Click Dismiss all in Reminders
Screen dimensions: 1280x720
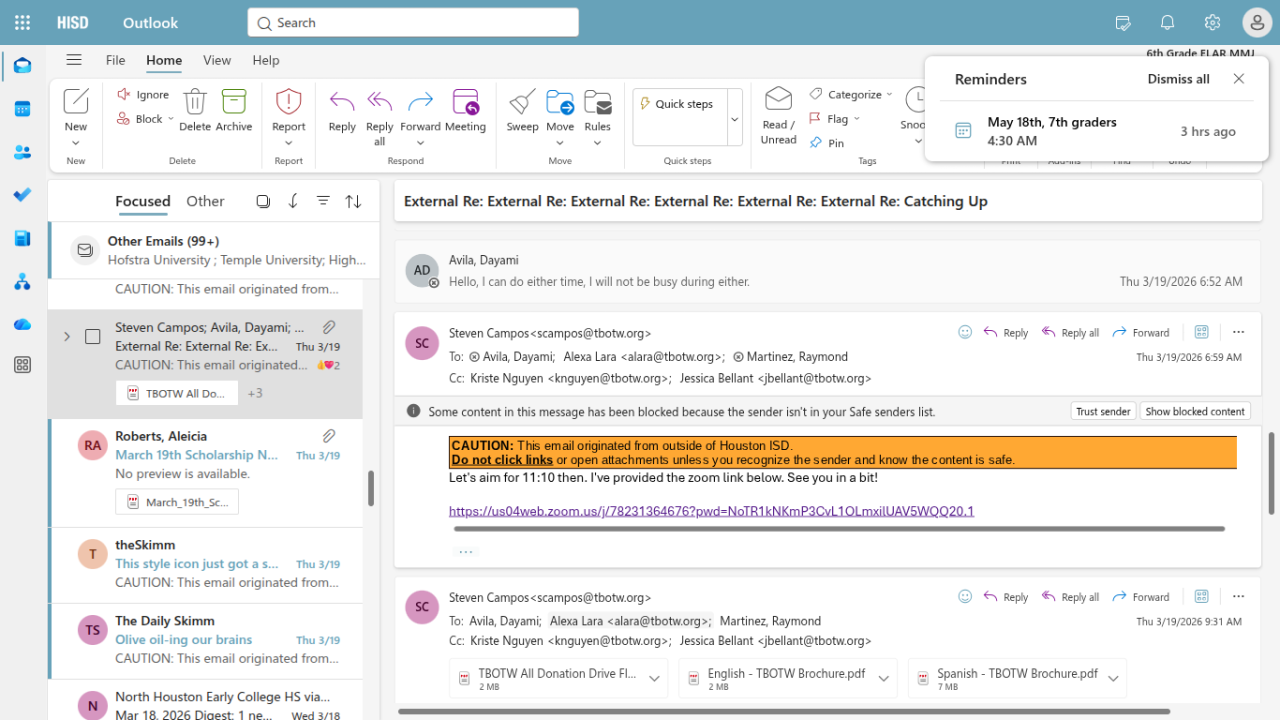click(1178, 79)
